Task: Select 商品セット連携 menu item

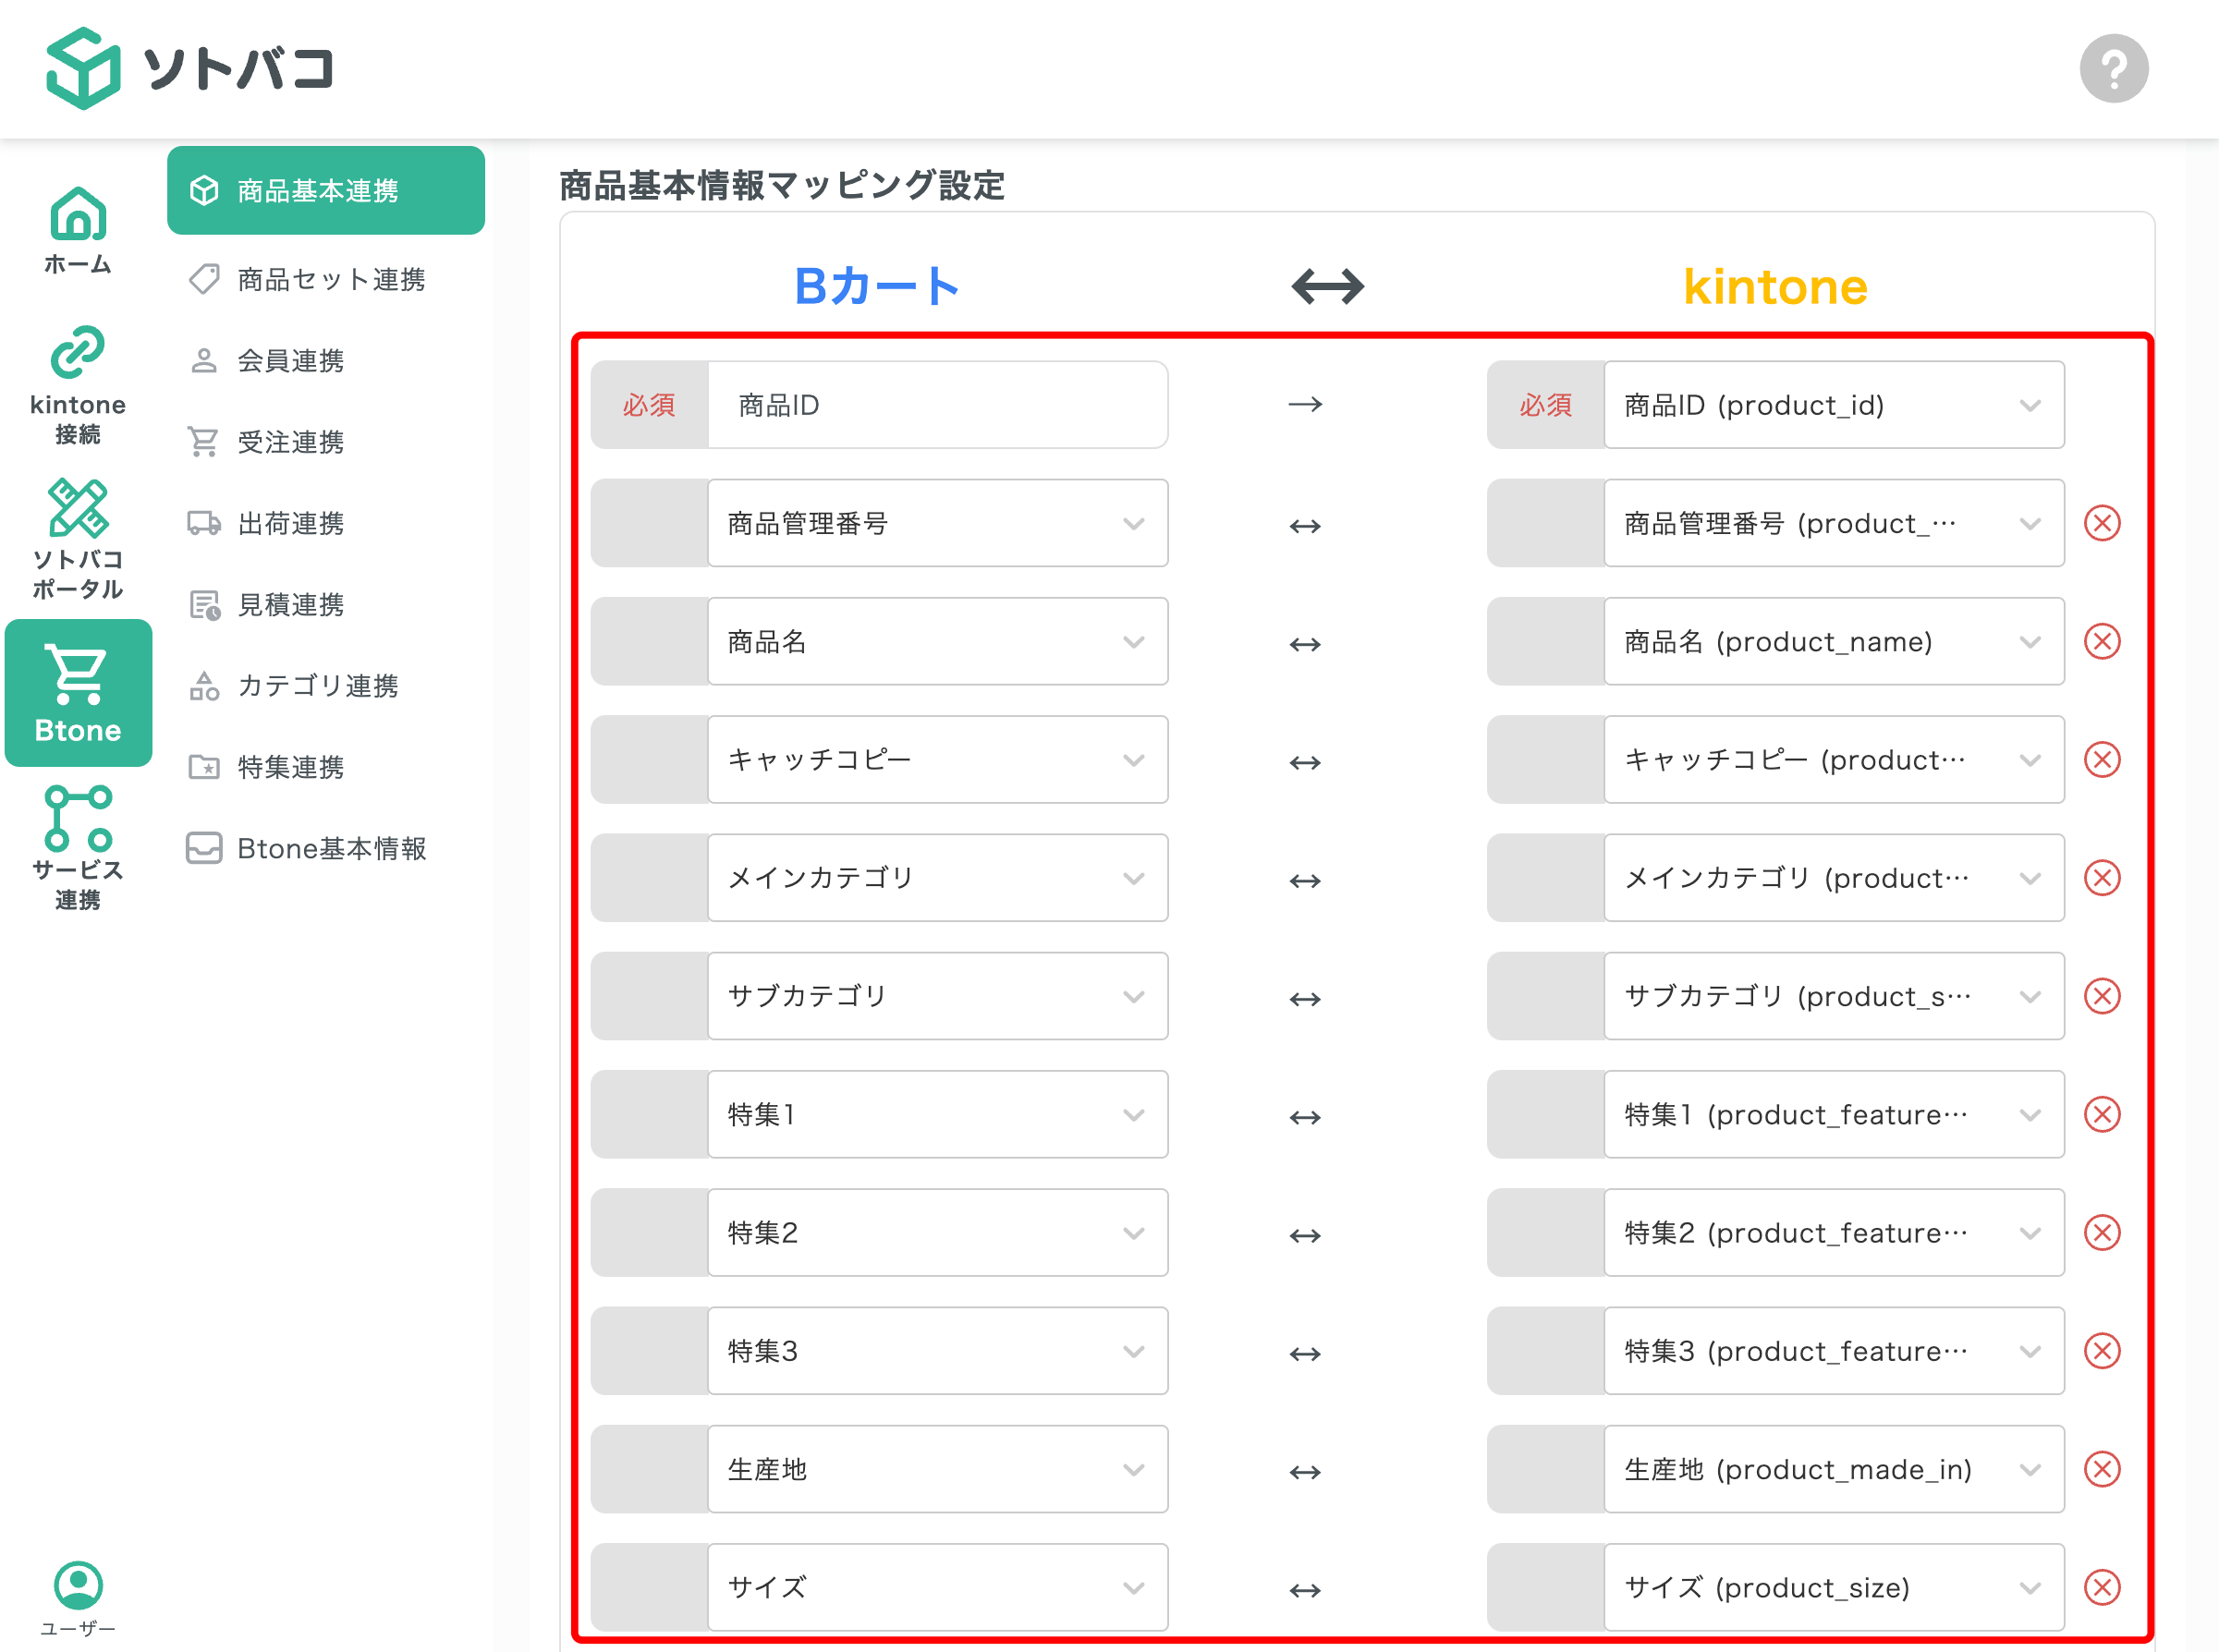Action: point(330,279)
